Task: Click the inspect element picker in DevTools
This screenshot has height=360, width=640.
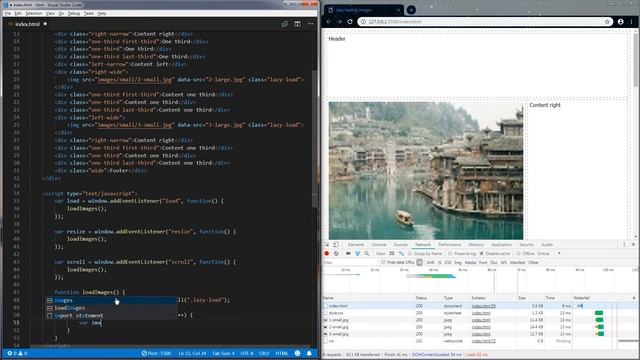Action: click(327, 244)
